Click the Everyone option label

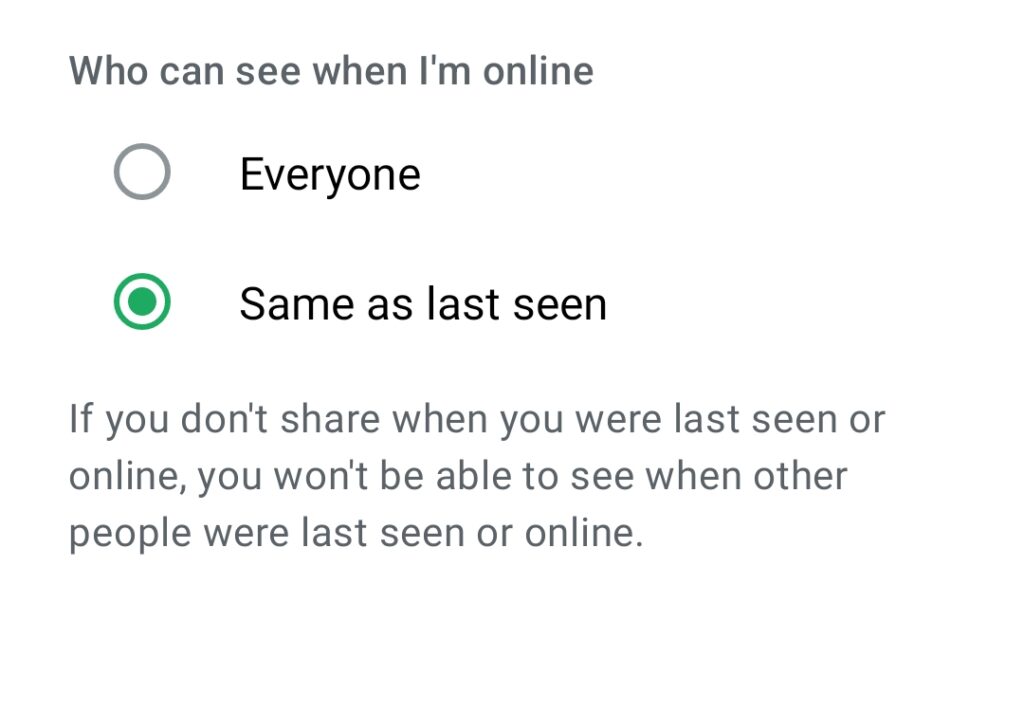[x=330, y=175]
